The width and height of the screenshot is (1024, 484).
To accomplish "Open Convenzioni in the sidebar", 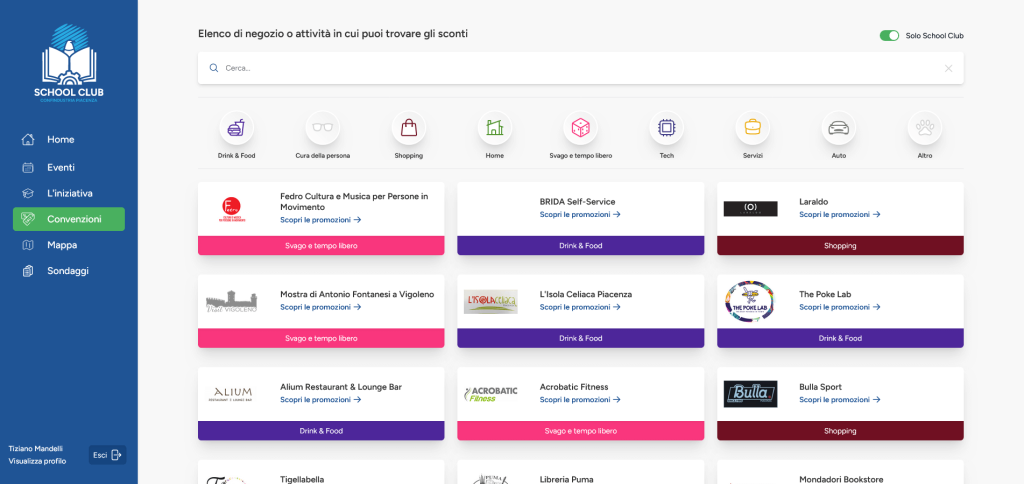I will tap(69, 219).
